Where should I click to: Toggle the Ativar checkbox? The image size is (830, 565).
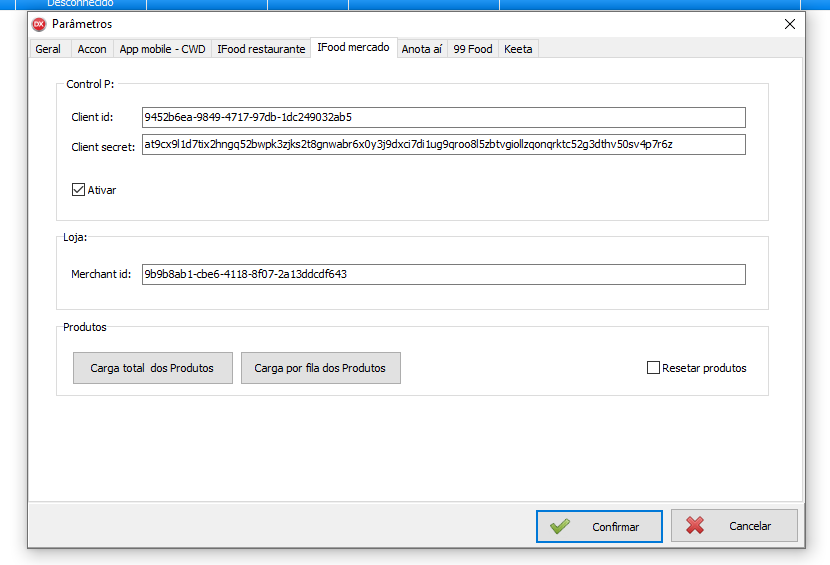point(78,190)
